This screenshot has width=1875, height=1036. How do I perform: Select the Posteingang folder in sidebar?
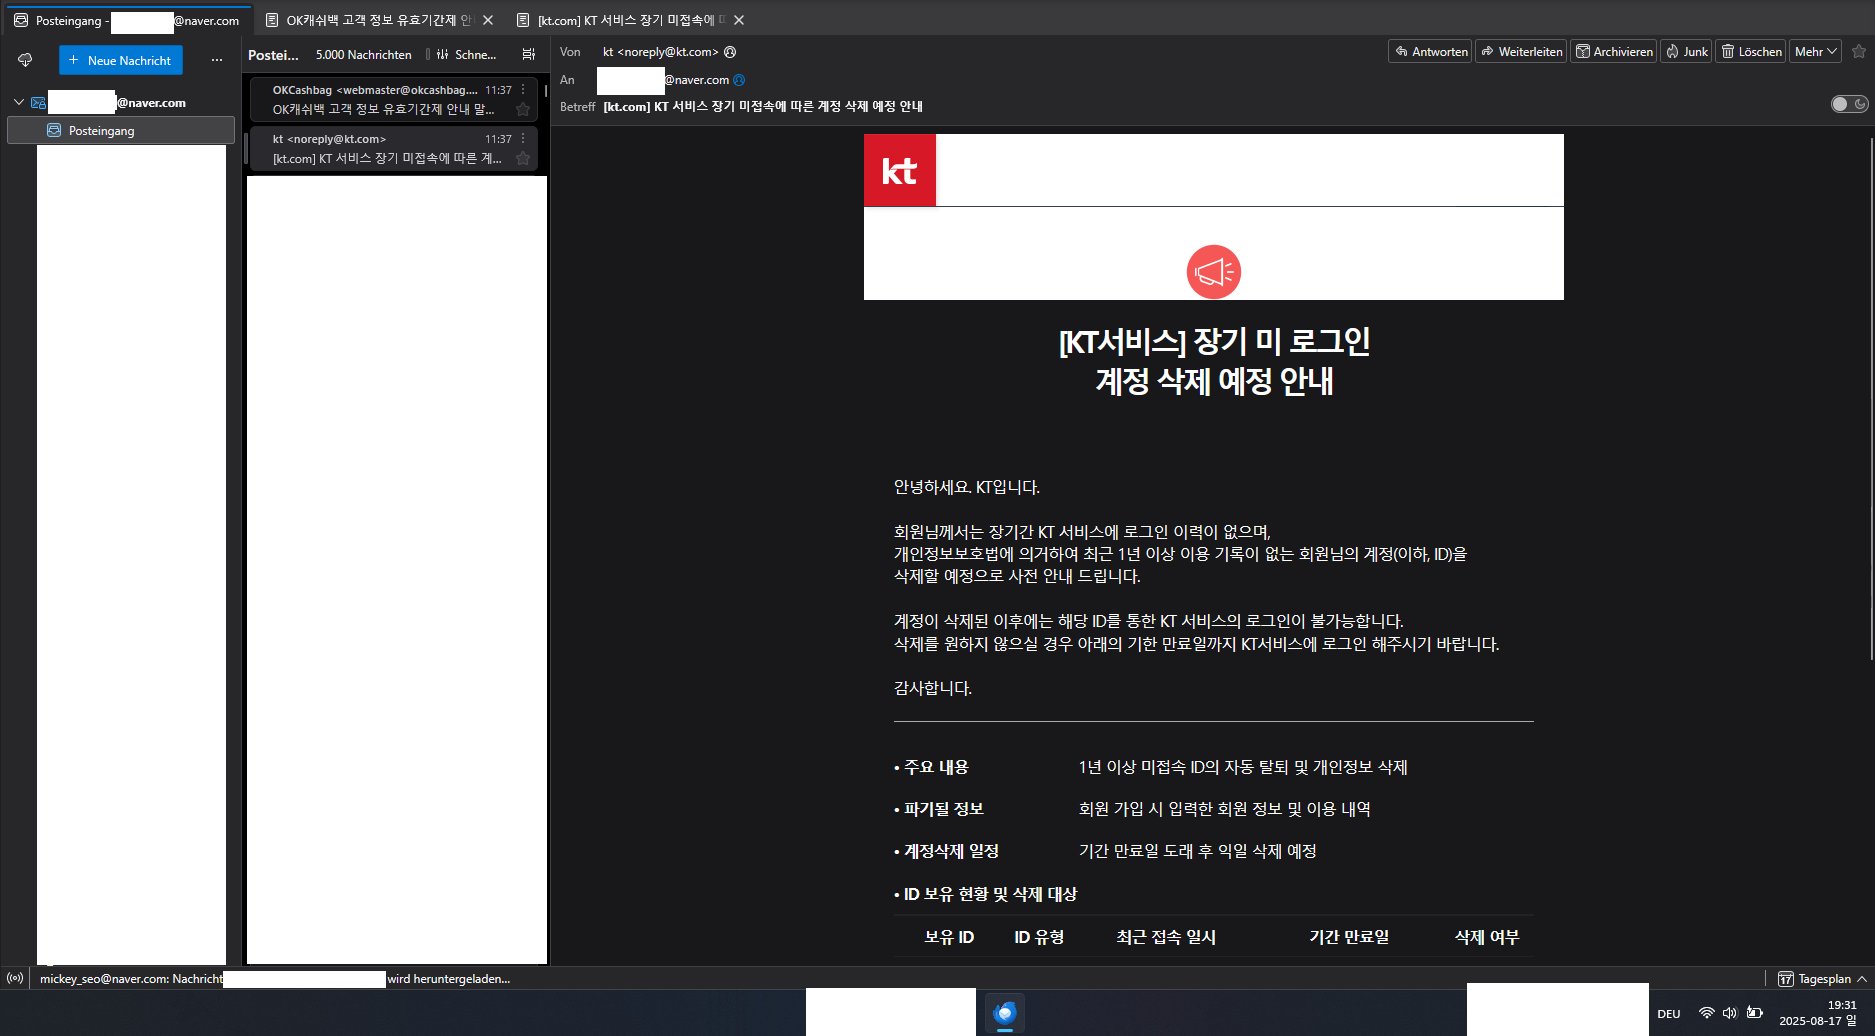tap(101, 131)
